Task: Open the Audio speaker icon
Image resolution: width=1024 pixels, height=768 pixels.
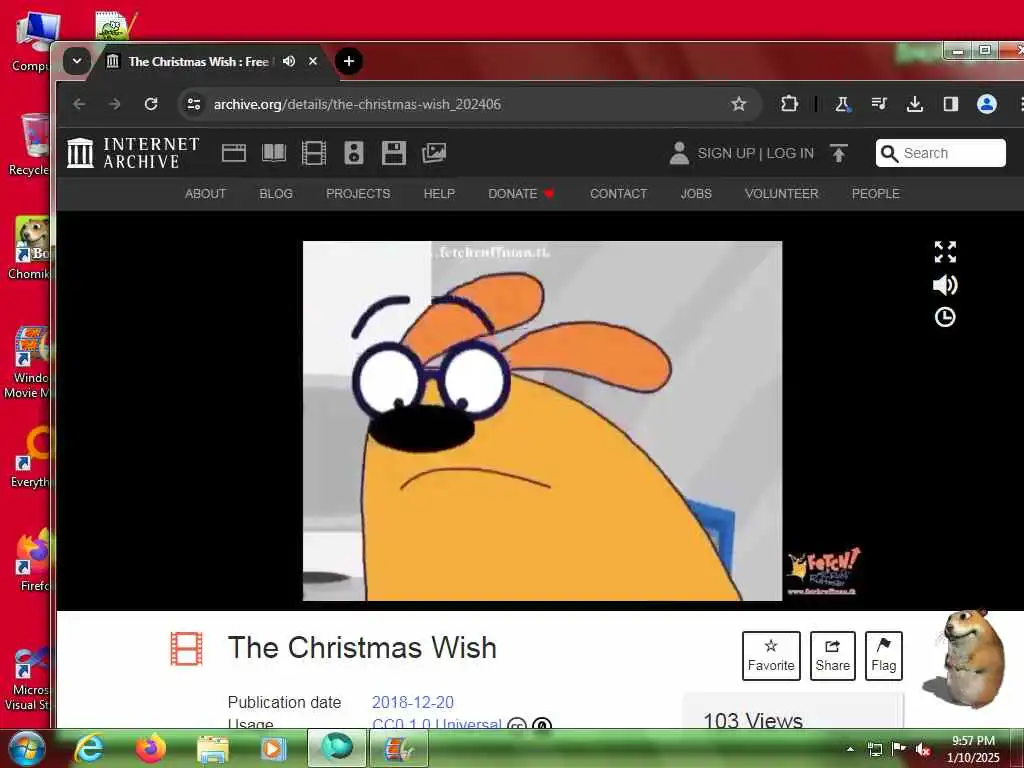Action: 354,153
